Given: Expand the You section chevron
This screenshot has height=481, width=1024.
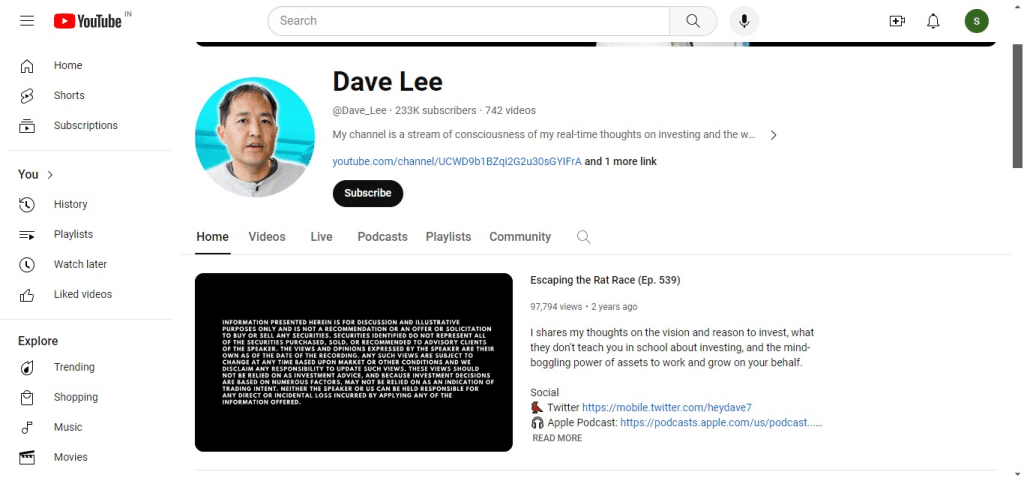Looking at the screenshot, I should [51, 174].
